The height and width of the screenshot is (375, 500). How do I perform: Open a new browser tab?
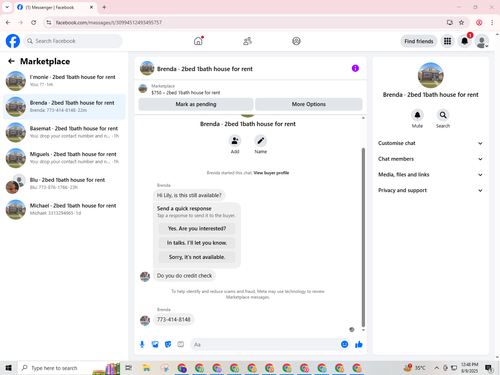[104, 7]
